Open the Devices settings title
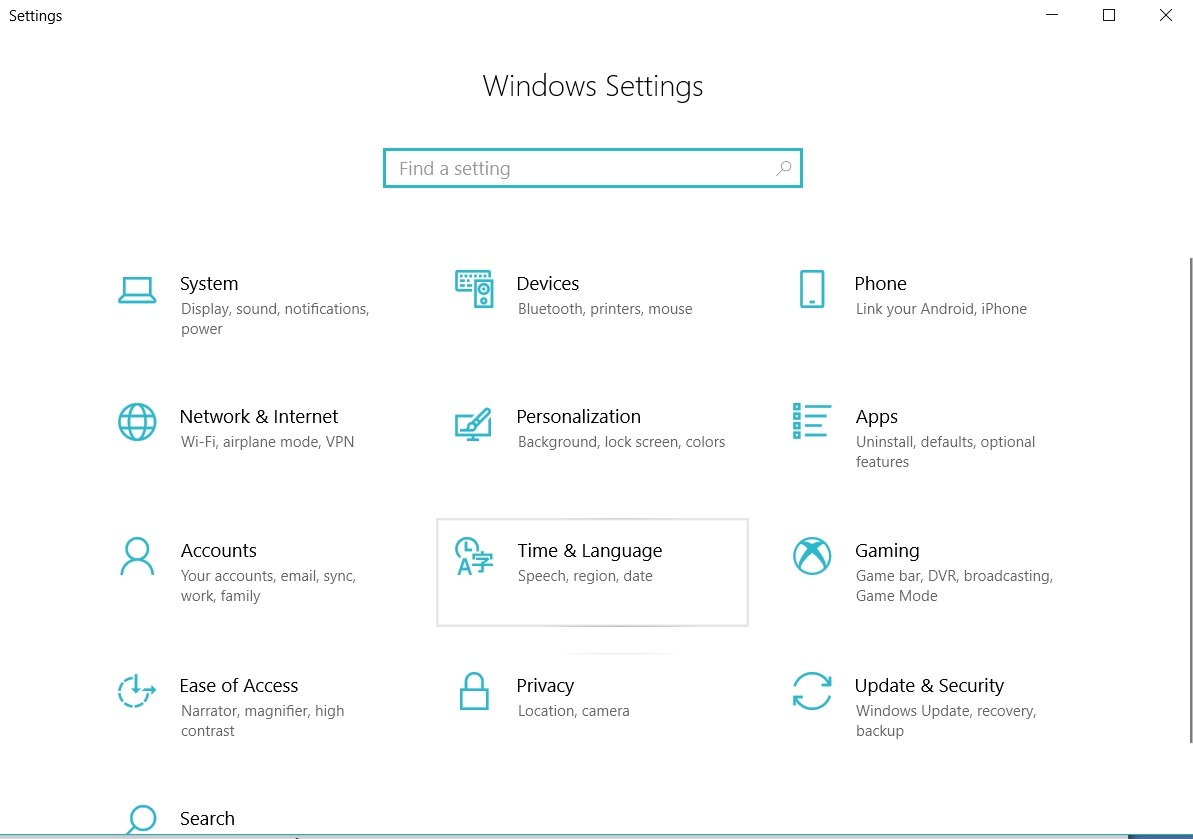 pos(548,284)
